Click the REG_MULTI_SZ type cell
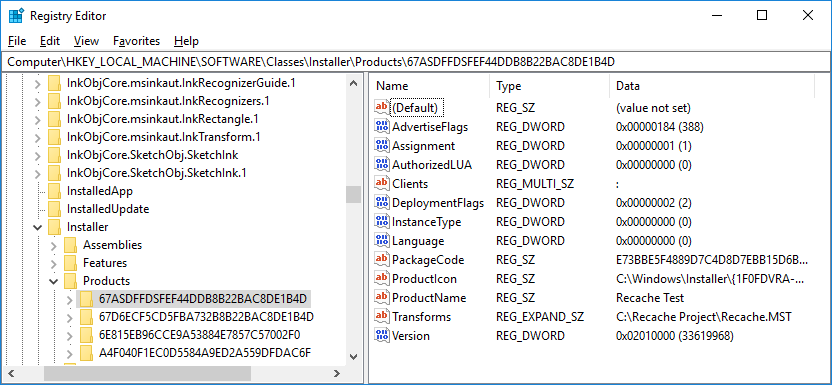The height and width of the screenshot is (385, 832). pos(535,183)
